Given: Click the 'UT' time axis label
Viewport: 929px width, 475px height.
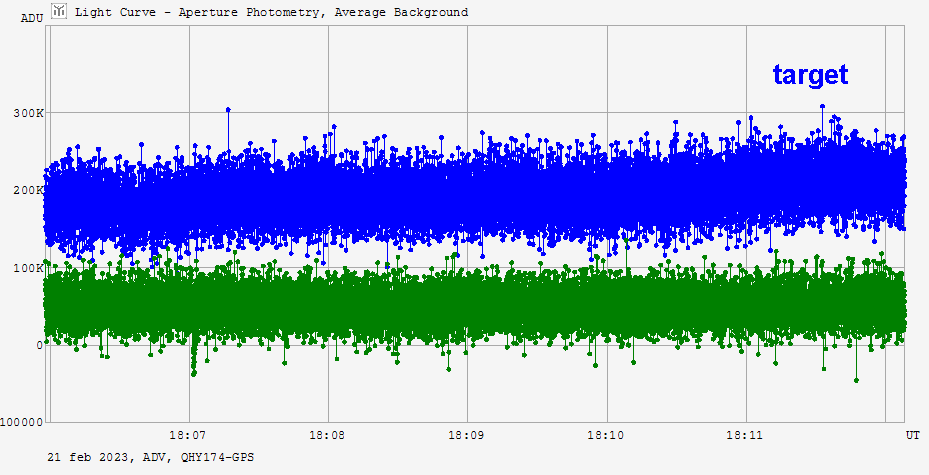Looking at the screenshot, I should (912, 435).
